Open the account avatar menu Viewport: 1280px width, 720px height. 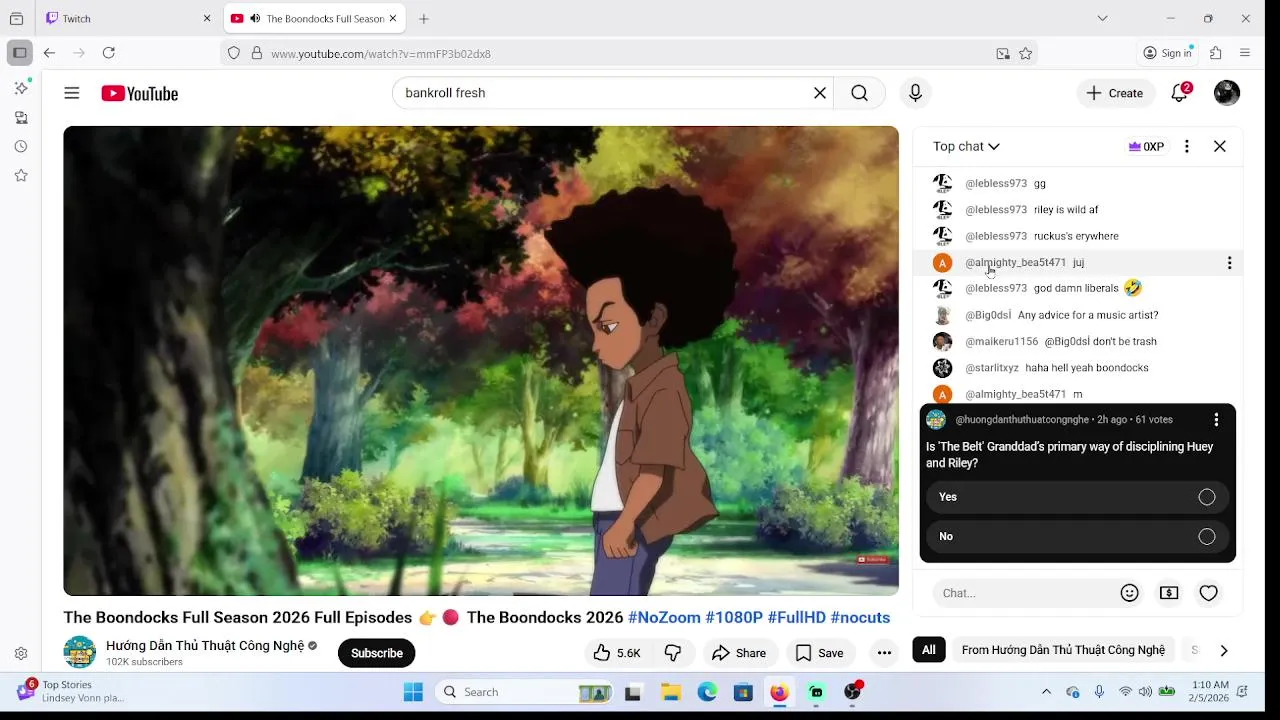point(1227,93)
